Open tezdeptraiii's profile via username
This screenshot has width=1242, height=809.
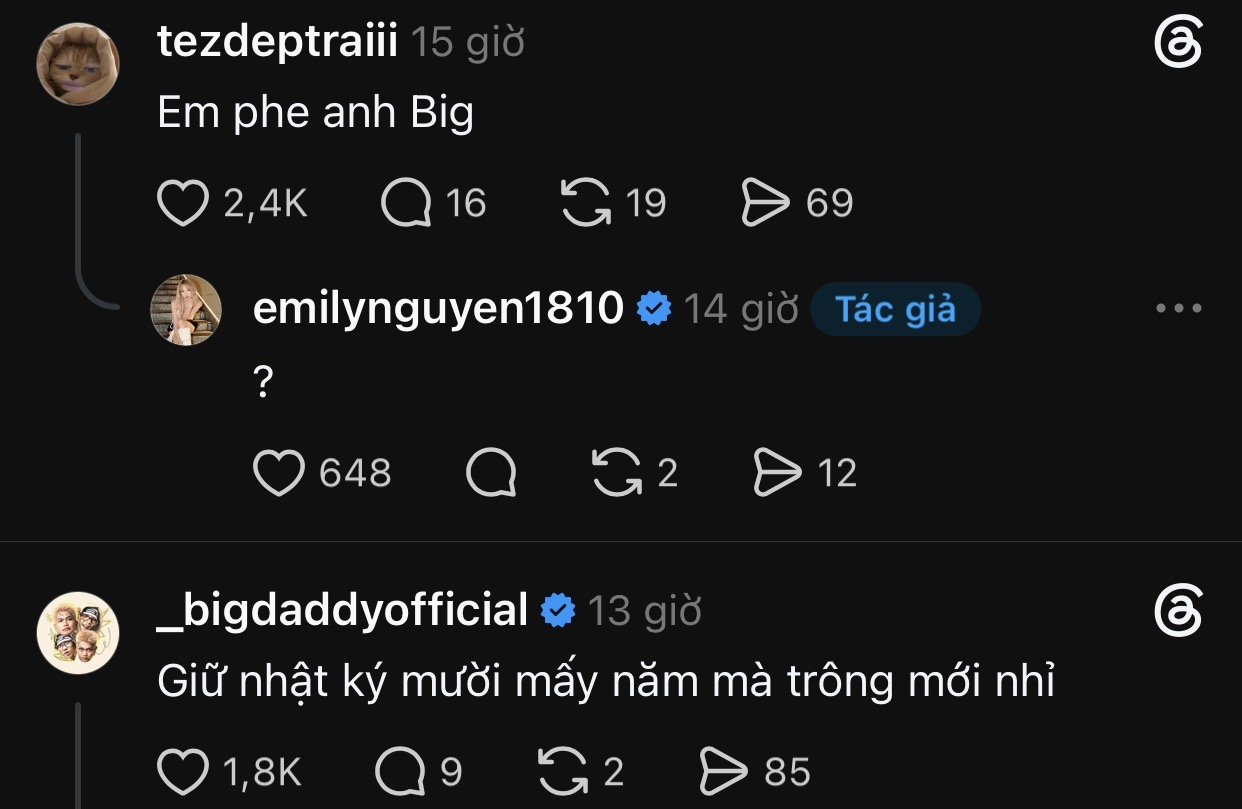(278, 42)
